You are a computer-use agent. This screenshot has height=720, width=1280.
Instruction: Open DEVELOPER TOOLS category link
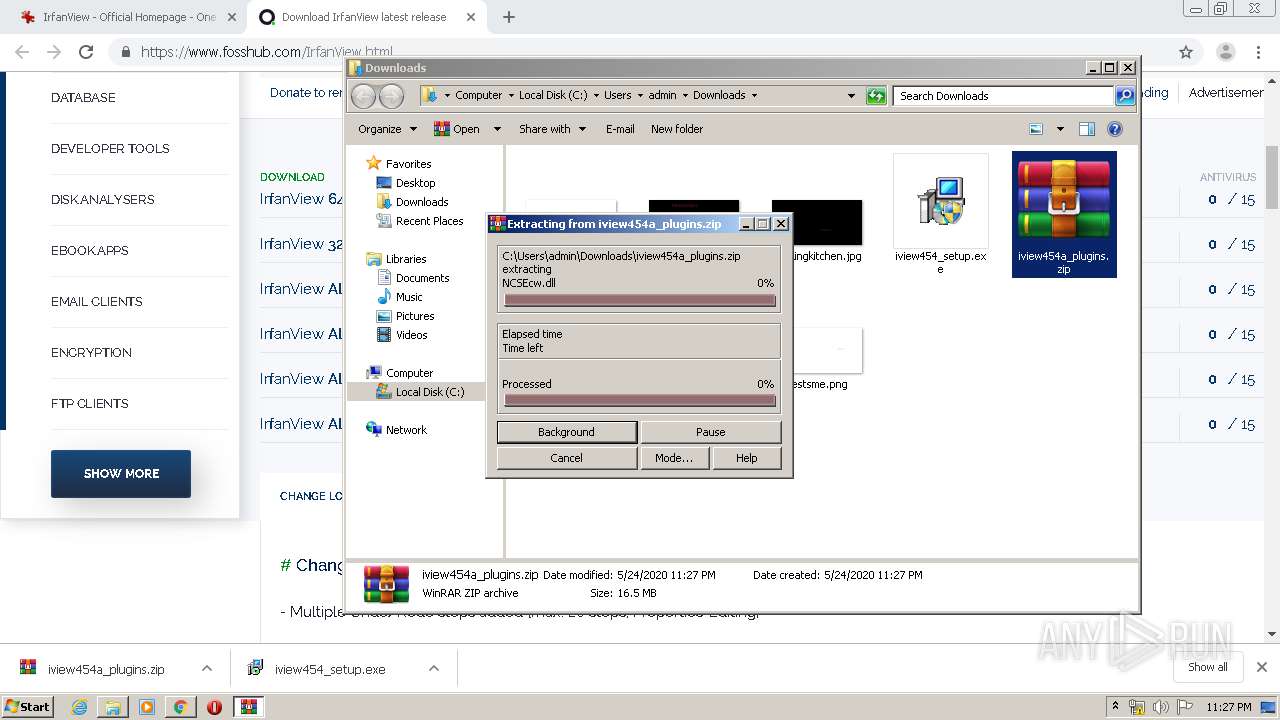click(110, 149)
